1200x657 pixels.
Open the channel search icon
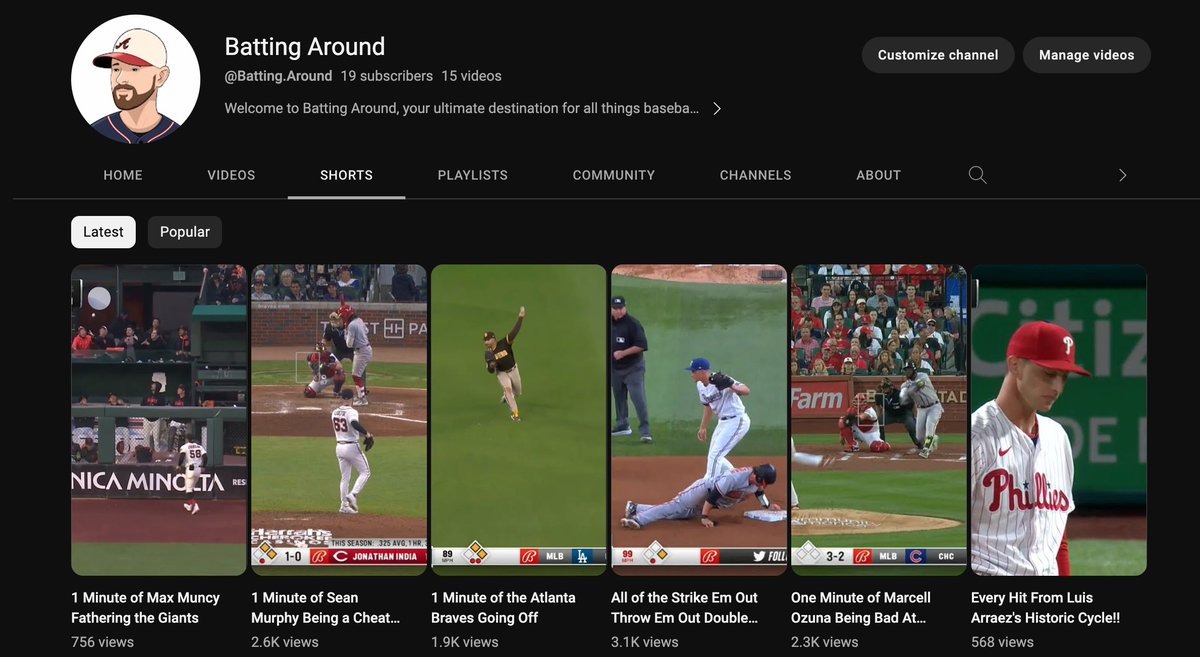pyautogui.click(x=977, y=174)
